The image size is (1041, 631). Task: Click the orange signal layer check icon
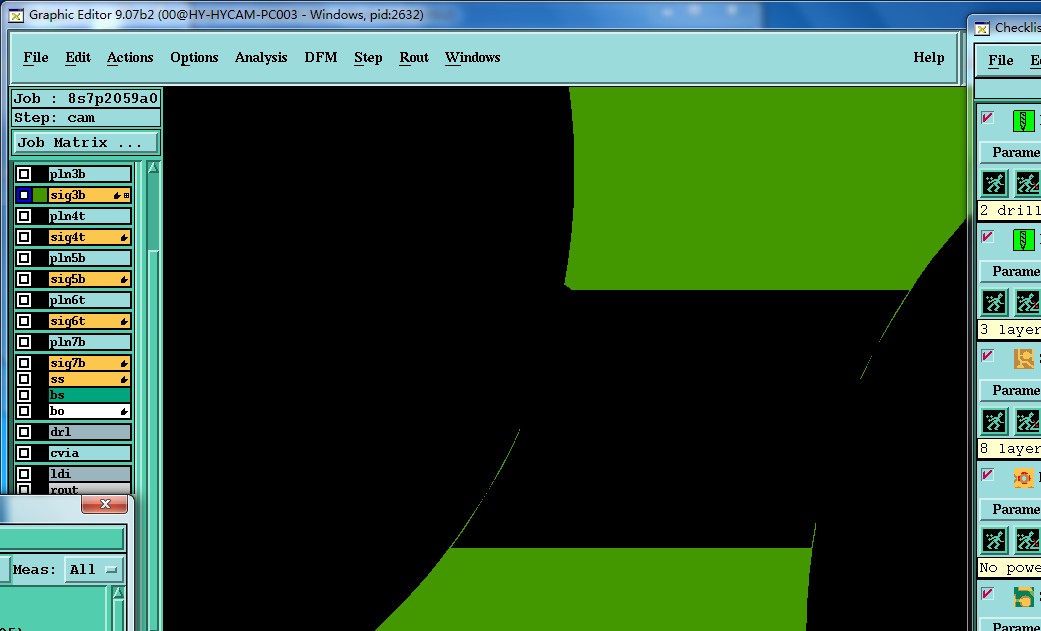point(1024,359)
